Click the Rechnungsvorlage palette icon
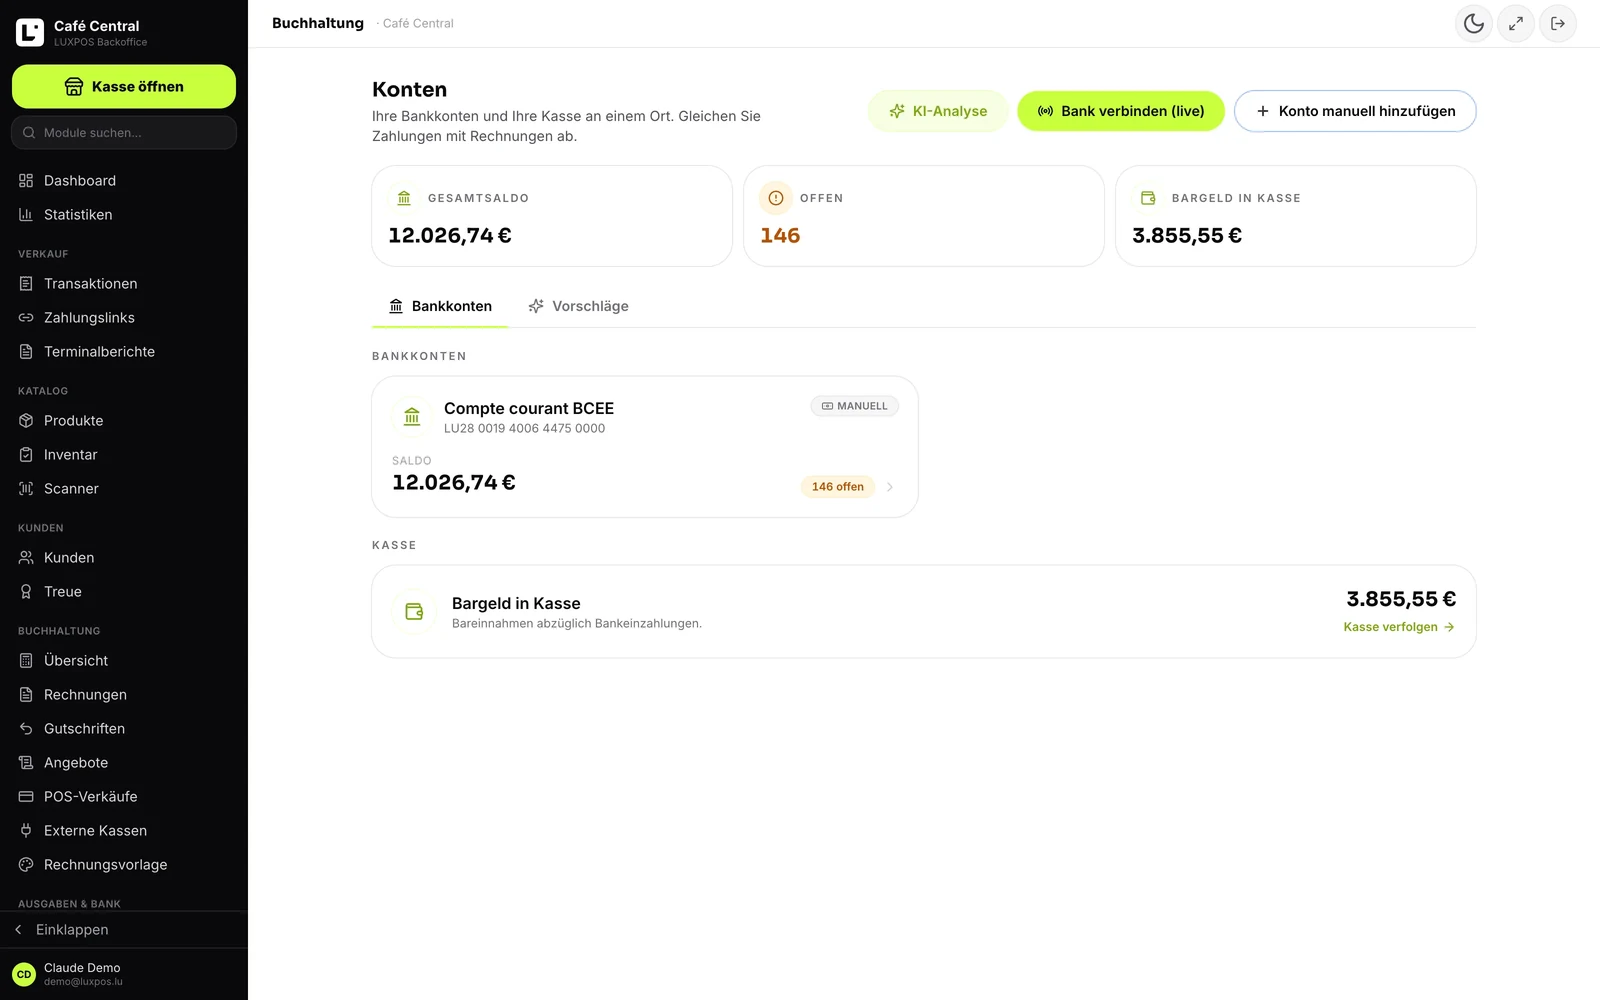The width and height of the screenshot is (1600, 1000). tap(26, 864)
